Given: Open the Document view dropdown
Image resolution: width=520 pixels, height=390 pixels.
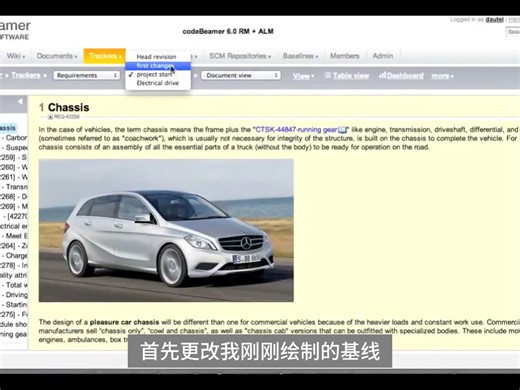Looking at the screenshot, I should point(241,75).
